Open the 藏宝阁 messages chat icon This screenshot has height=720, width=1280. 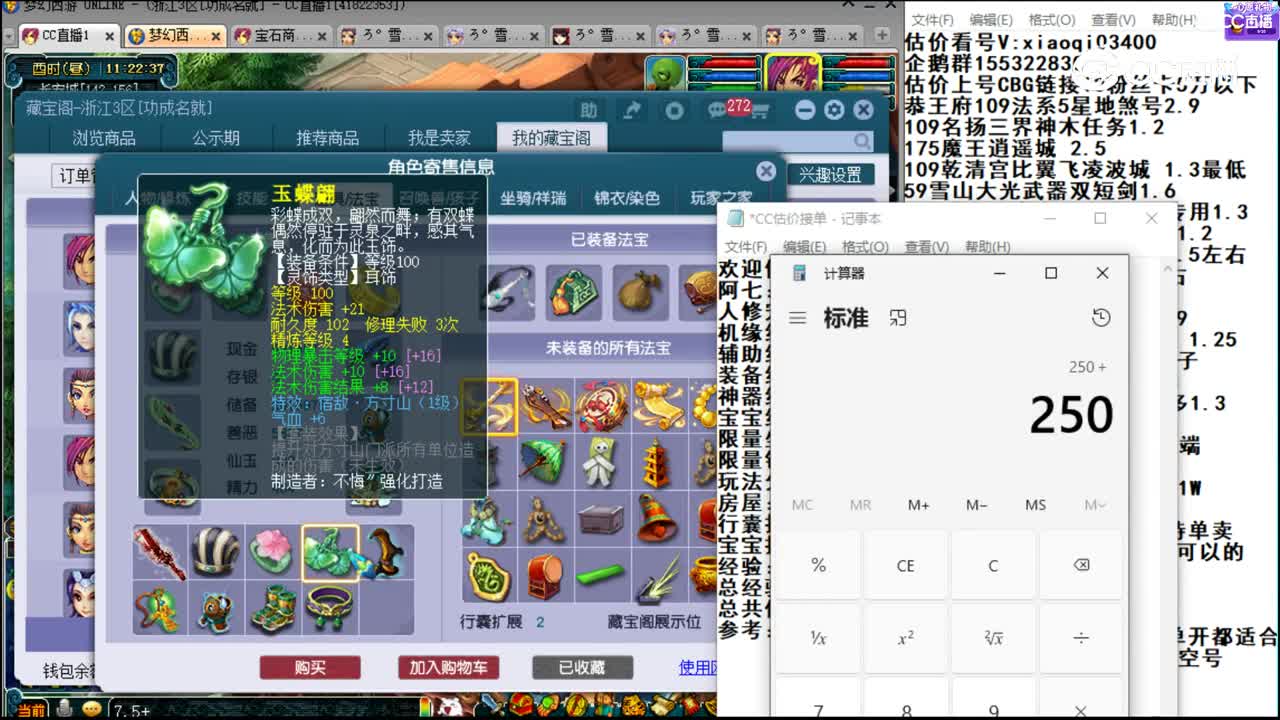[717, 110]
